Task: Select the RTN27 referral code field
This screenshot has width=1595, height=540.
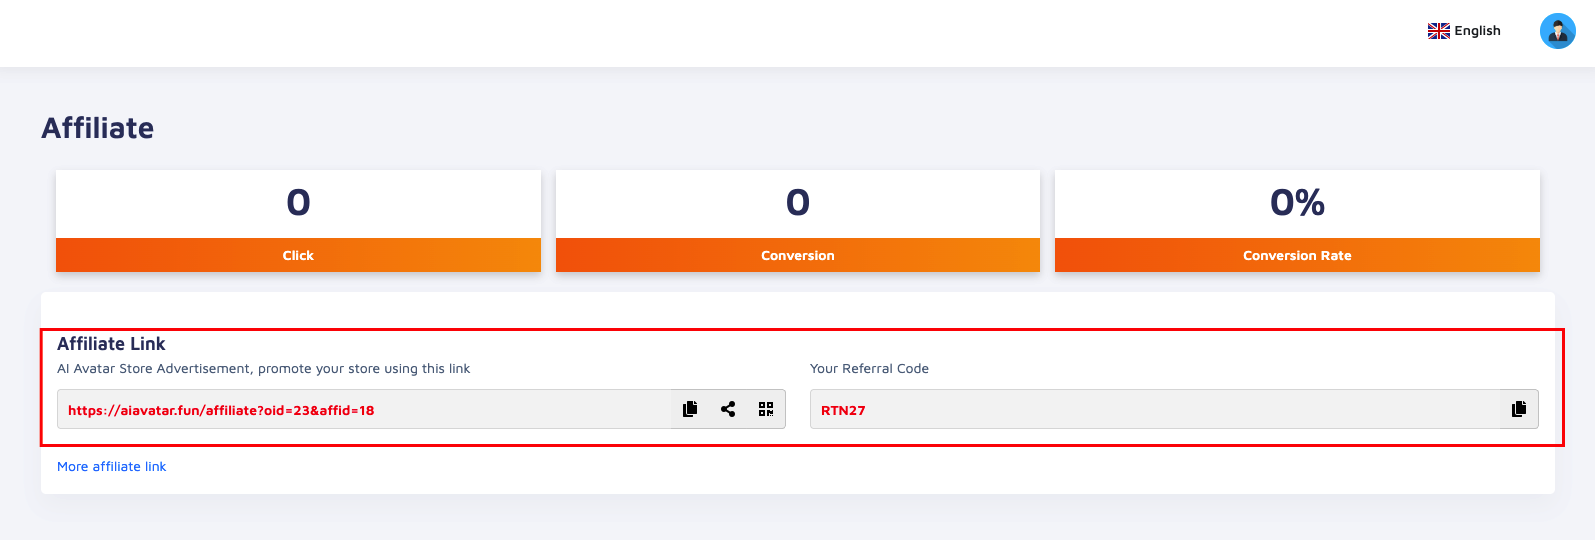Action: (1156, 409)
